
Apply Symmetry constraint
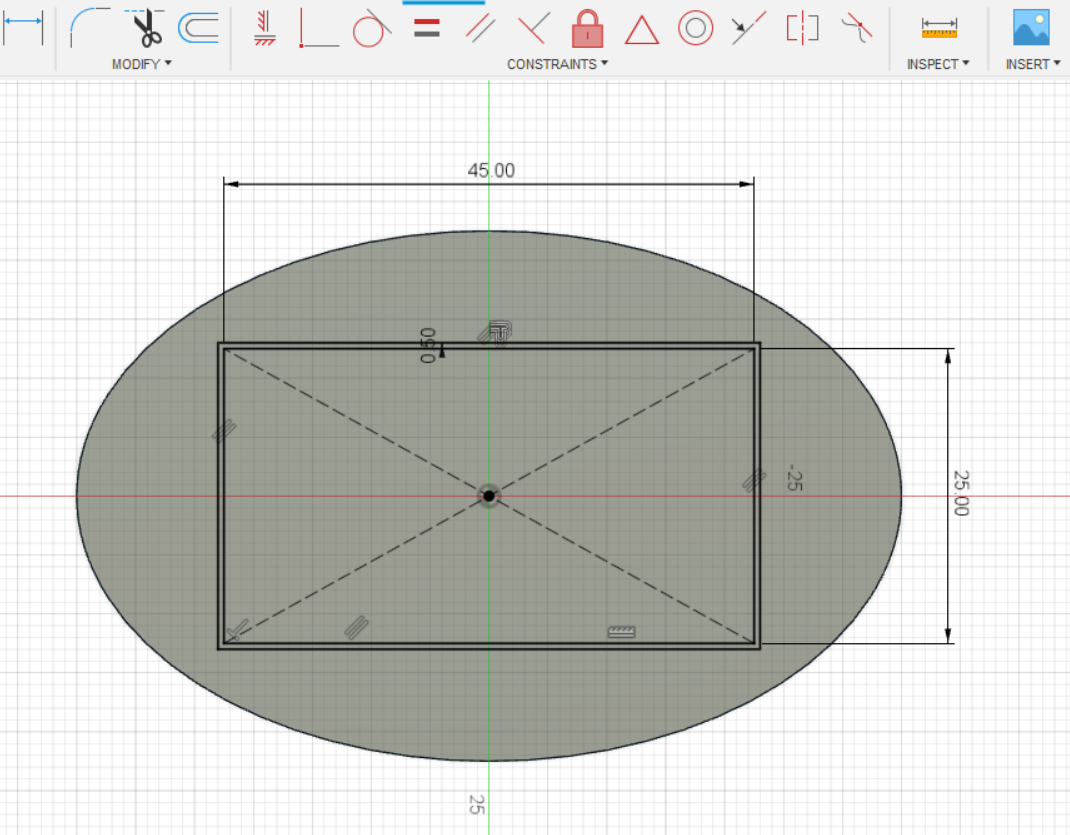pyautogui.click(x=802, y=29)
